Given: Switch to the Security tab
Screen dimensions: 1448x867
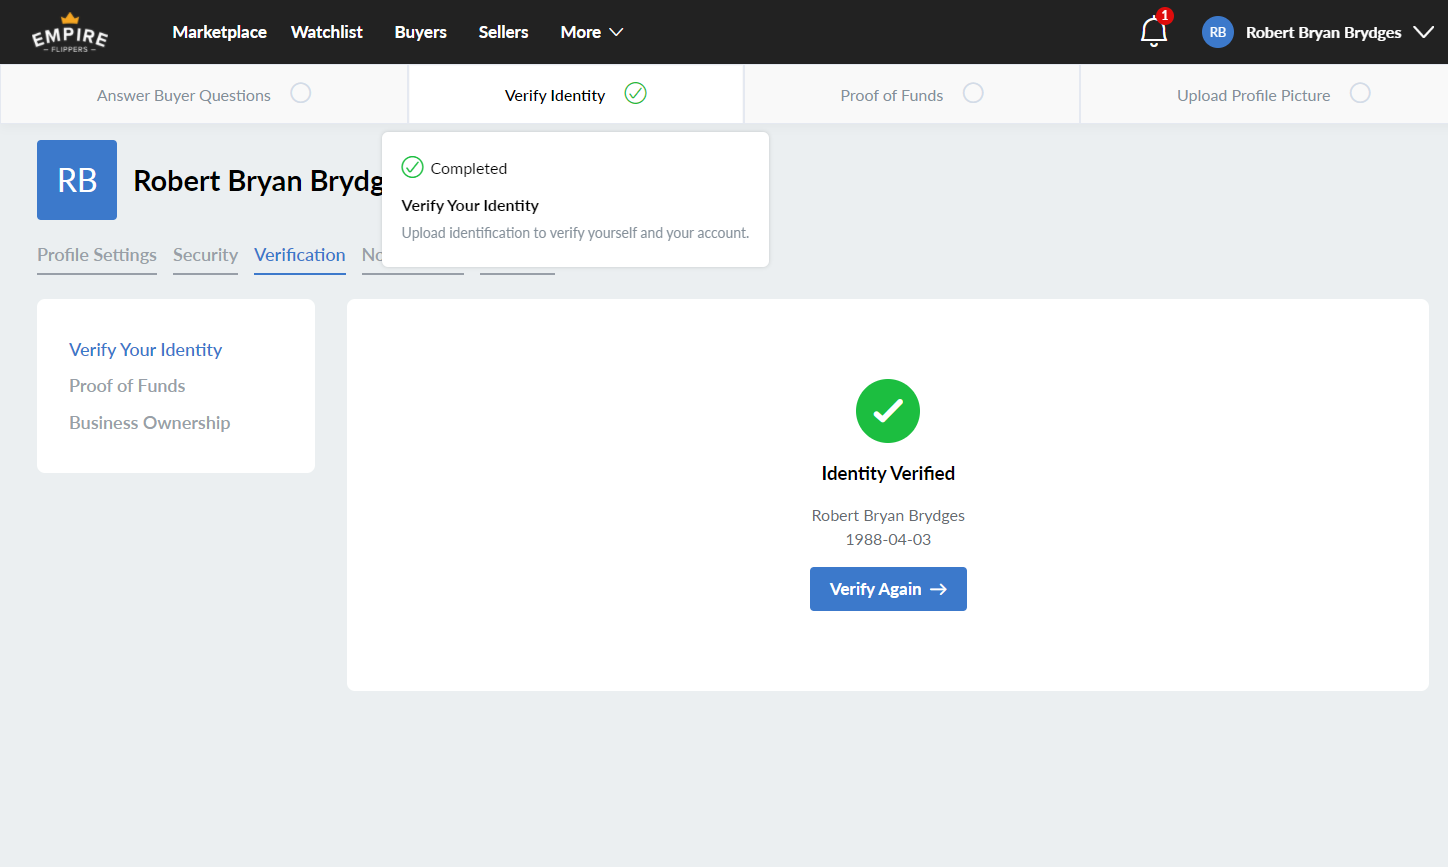Looking at the screenshot, I should pos(205,255).
